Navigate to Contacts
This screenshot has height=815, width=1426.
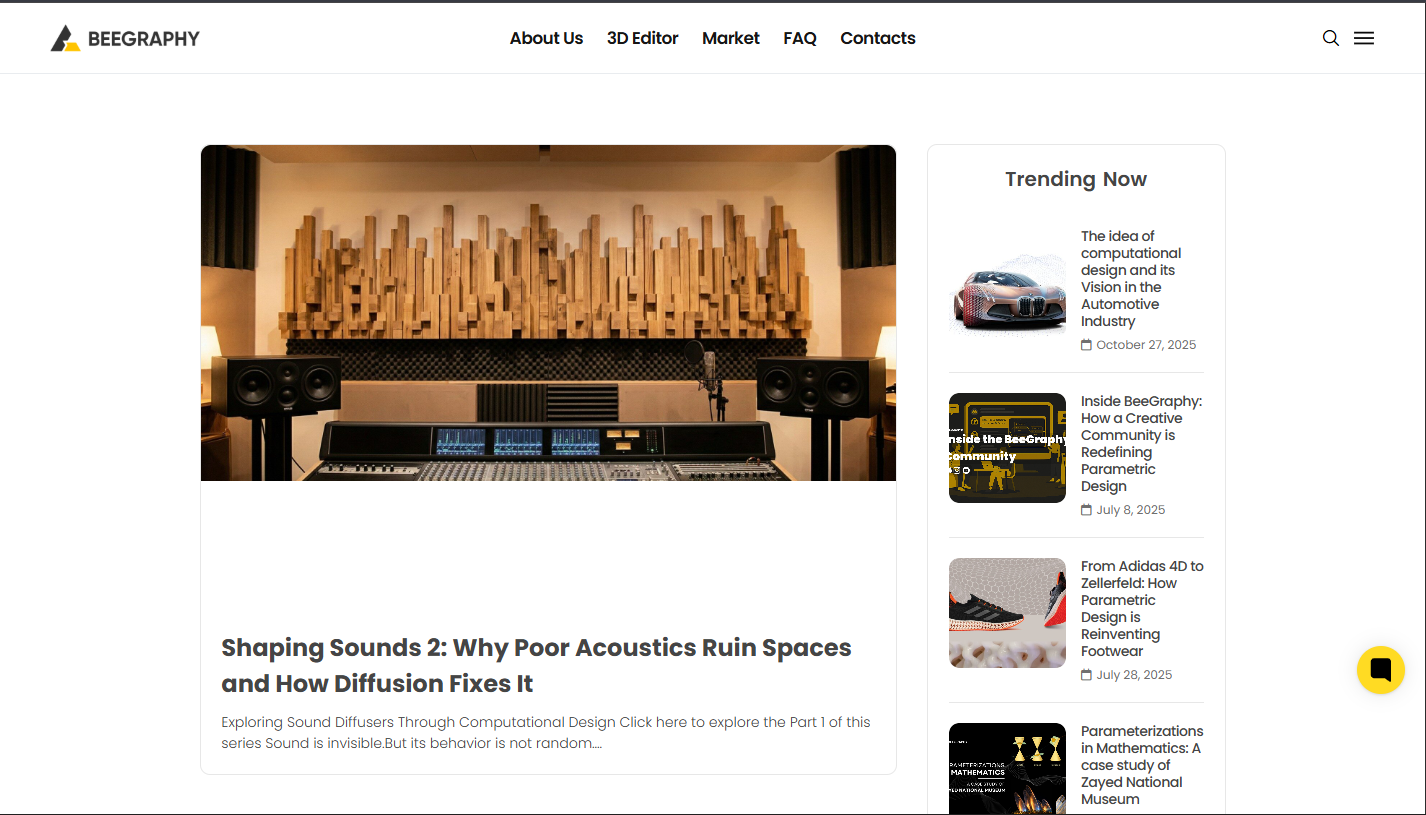(x=878, y=38)
